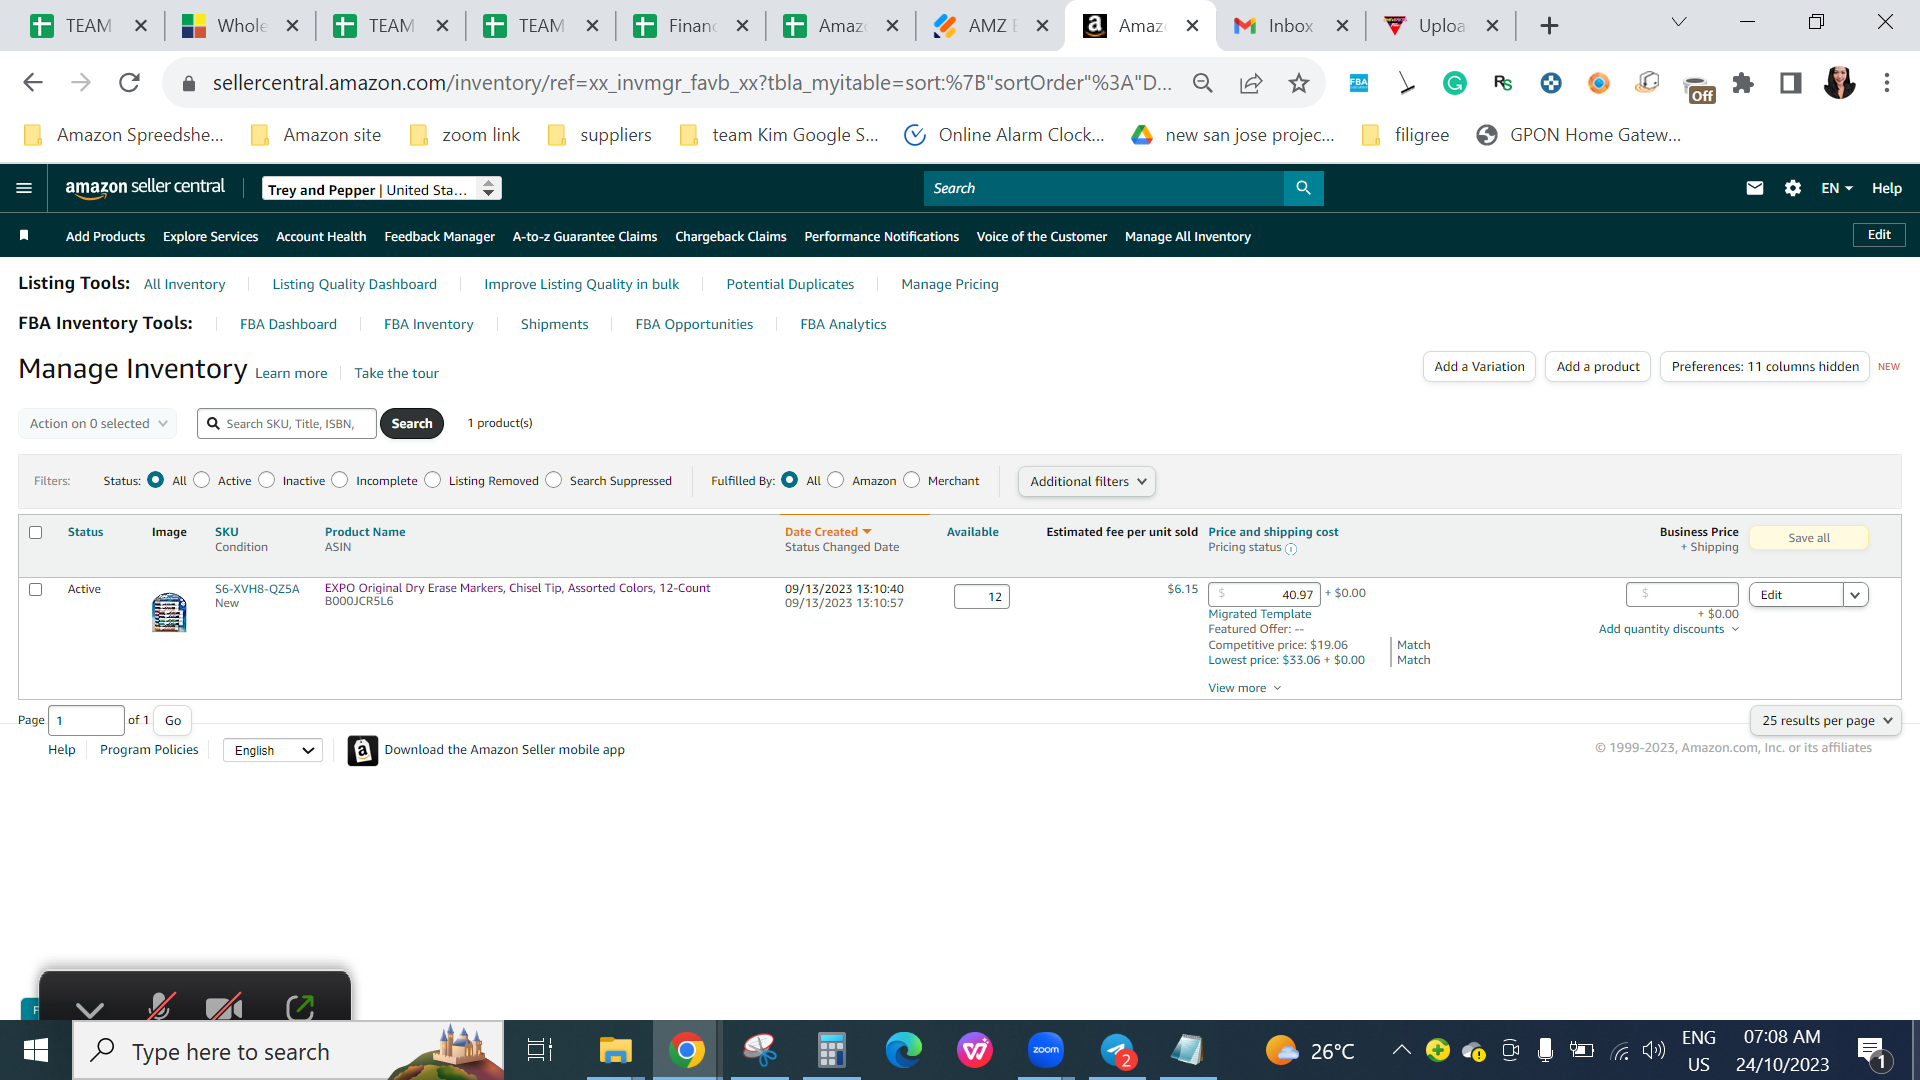Open Add Products in the navigation bar

click(105, 237)
